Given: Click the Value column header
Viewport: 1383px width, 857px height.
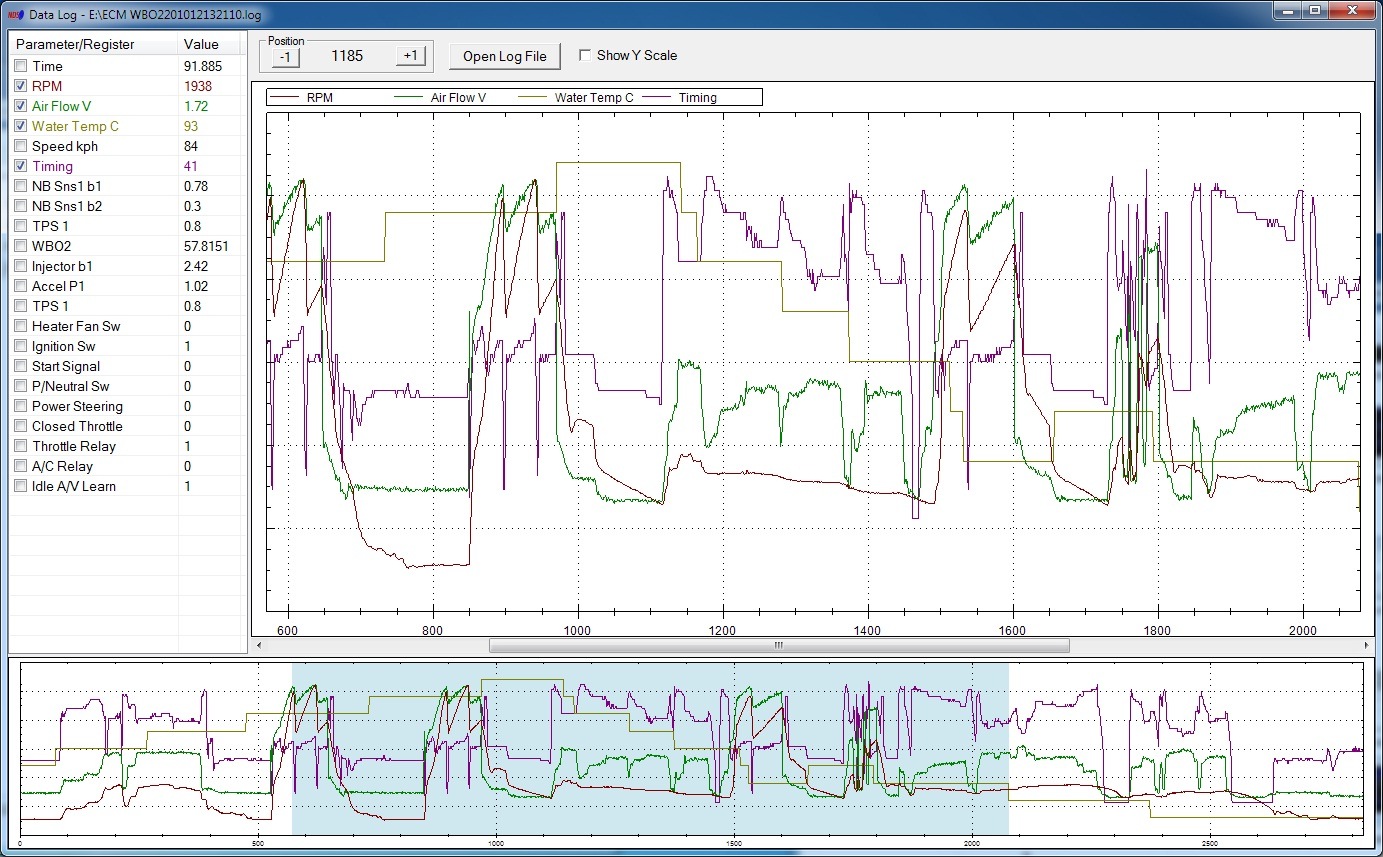Looking at the screenshot, I should coord(201,44).
